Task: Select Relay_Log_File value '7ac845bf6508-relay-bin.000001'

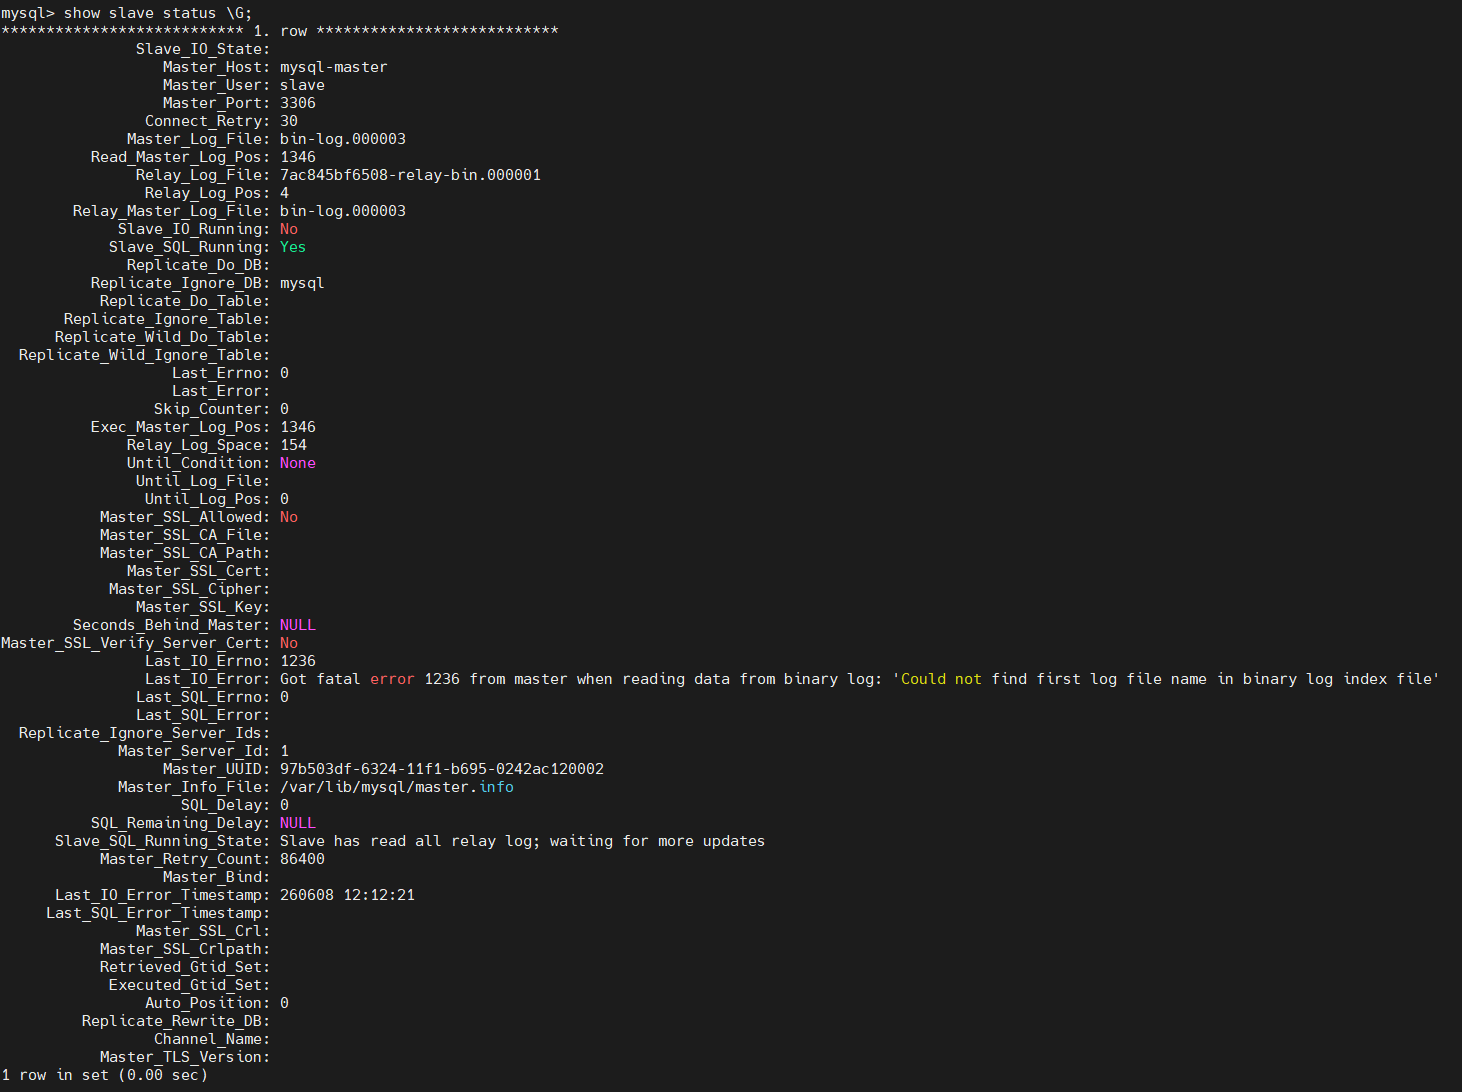Action: 410,175
